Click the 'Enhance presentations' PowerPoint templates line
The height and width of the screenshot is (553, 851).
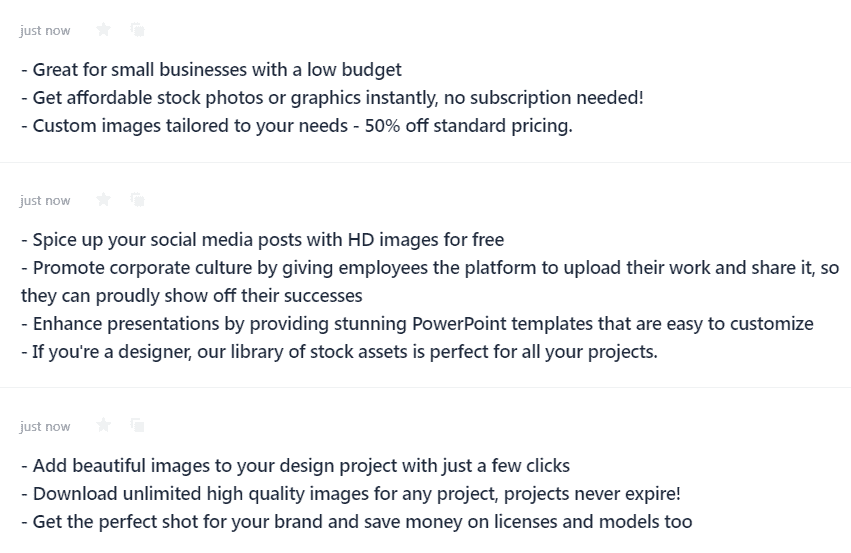point(417,324)
